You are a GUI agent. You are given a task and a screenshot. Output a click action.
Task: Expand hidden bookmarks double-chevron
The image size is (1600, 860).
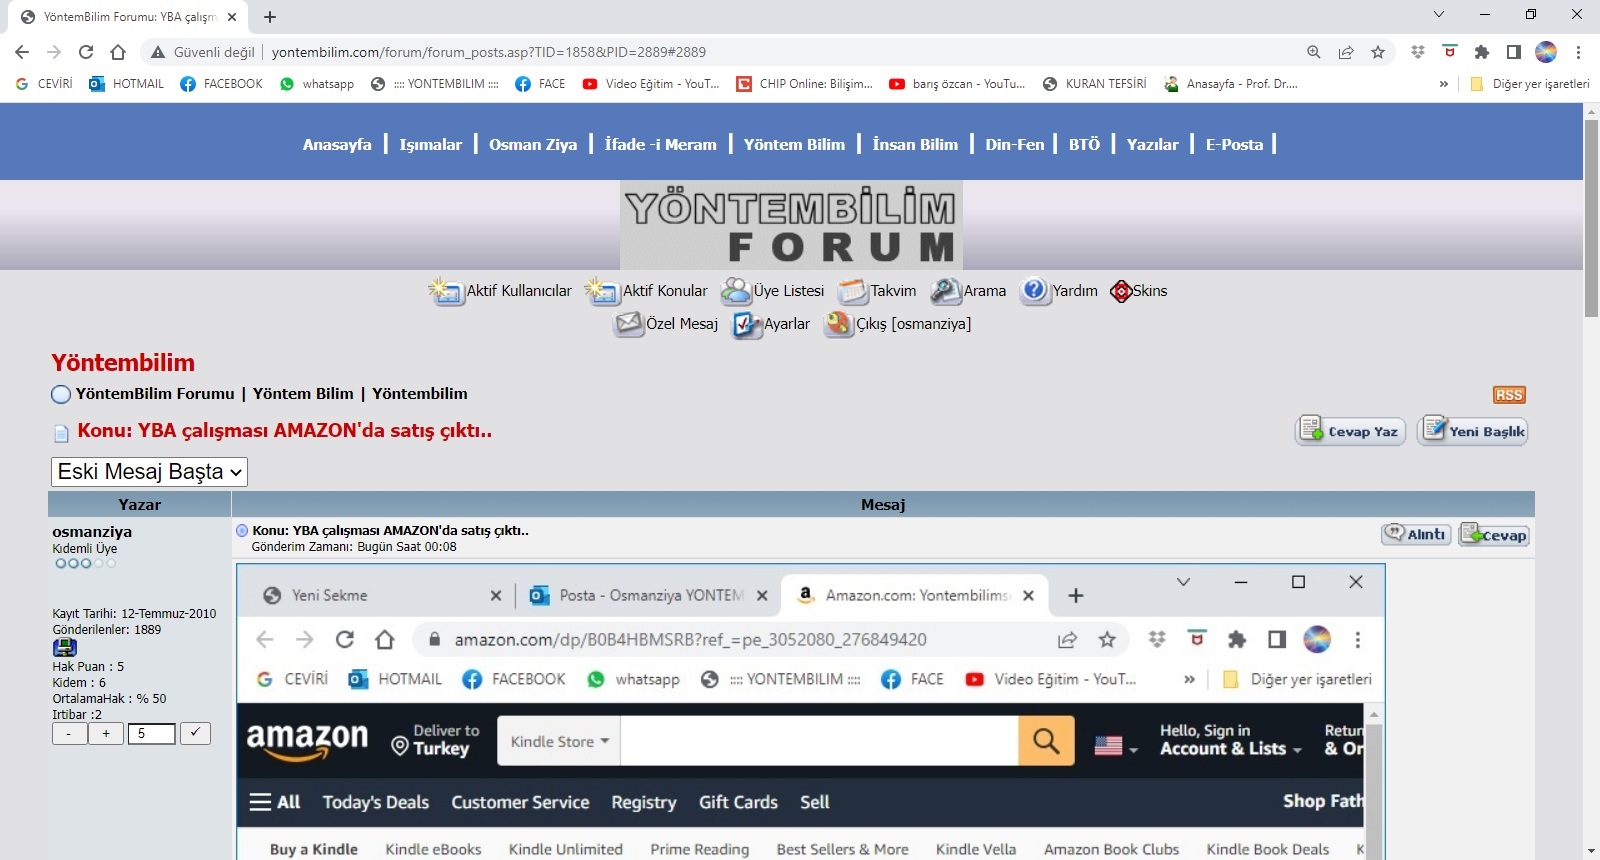[x=1443, y=84]
